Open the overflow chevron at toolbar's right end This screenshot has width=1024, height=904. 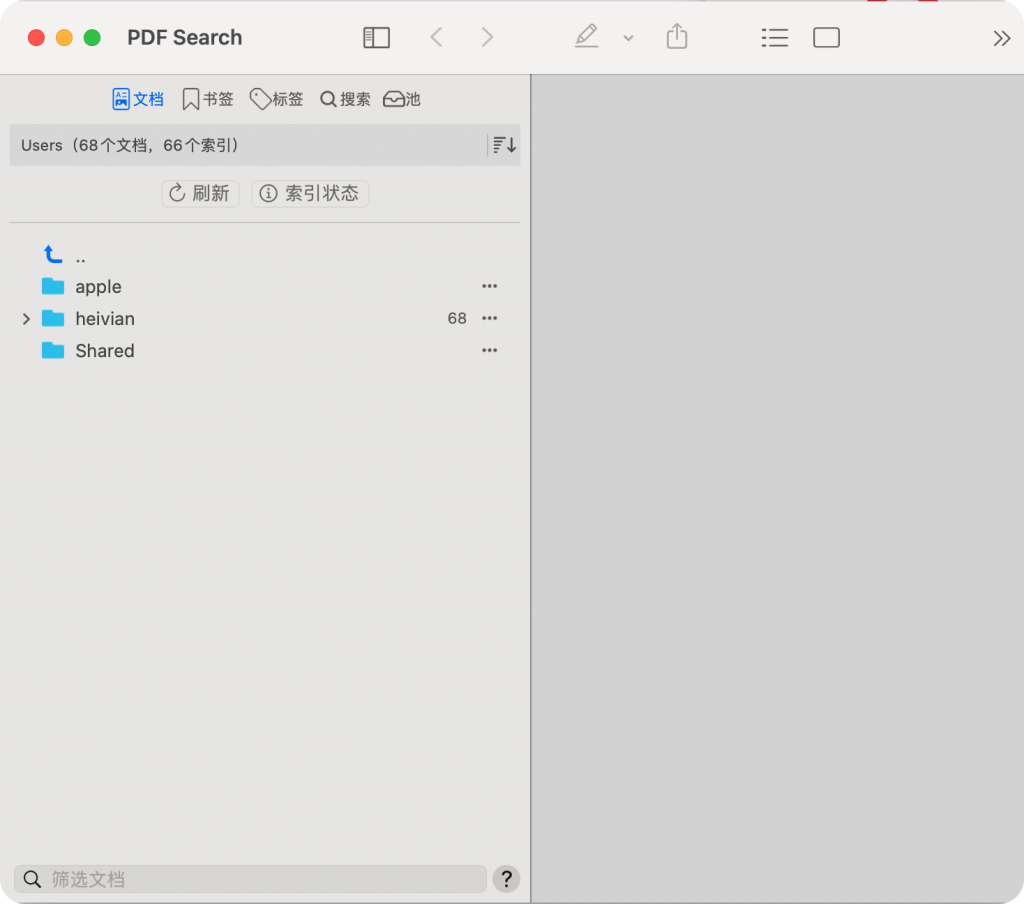(x=1002, y=38)
